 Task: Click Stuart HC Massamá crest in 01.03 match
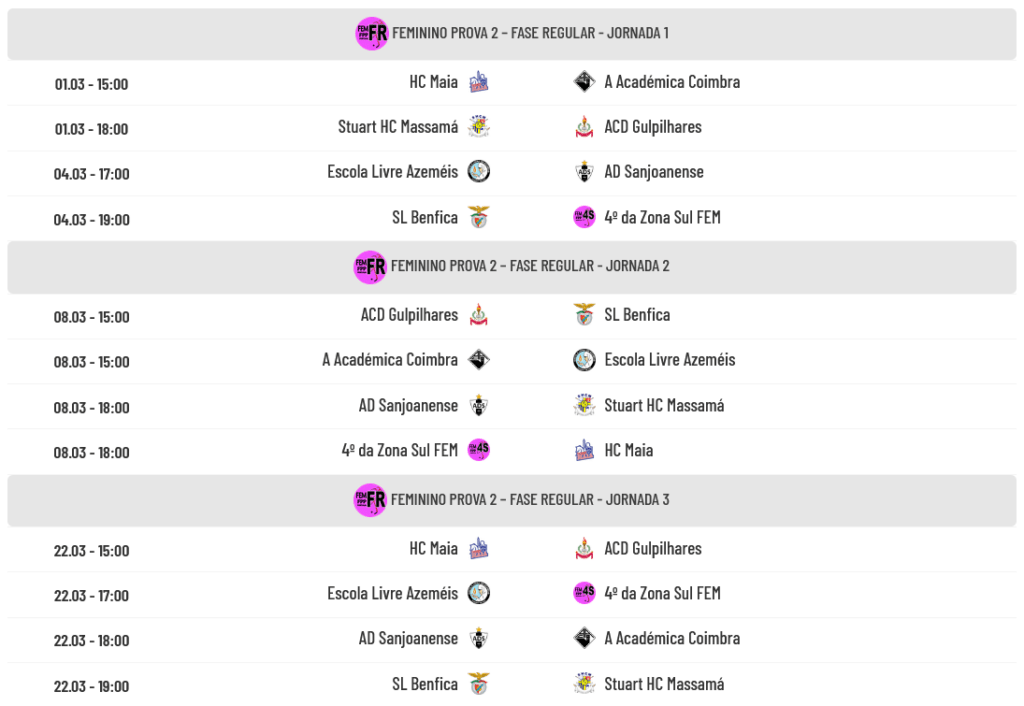click(x=479, y=127)
